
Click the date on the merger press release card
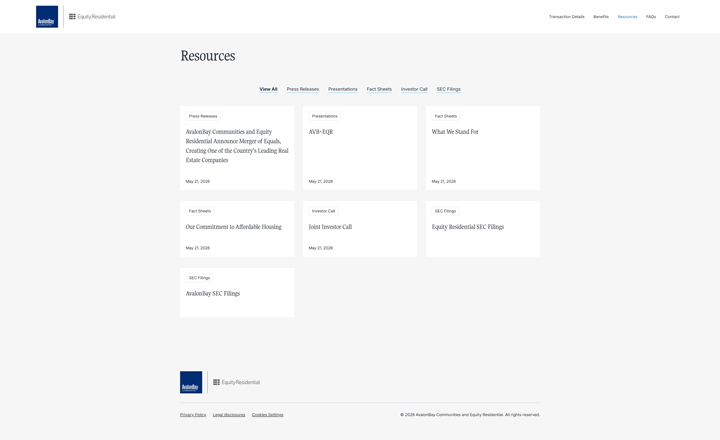(197, 181)
